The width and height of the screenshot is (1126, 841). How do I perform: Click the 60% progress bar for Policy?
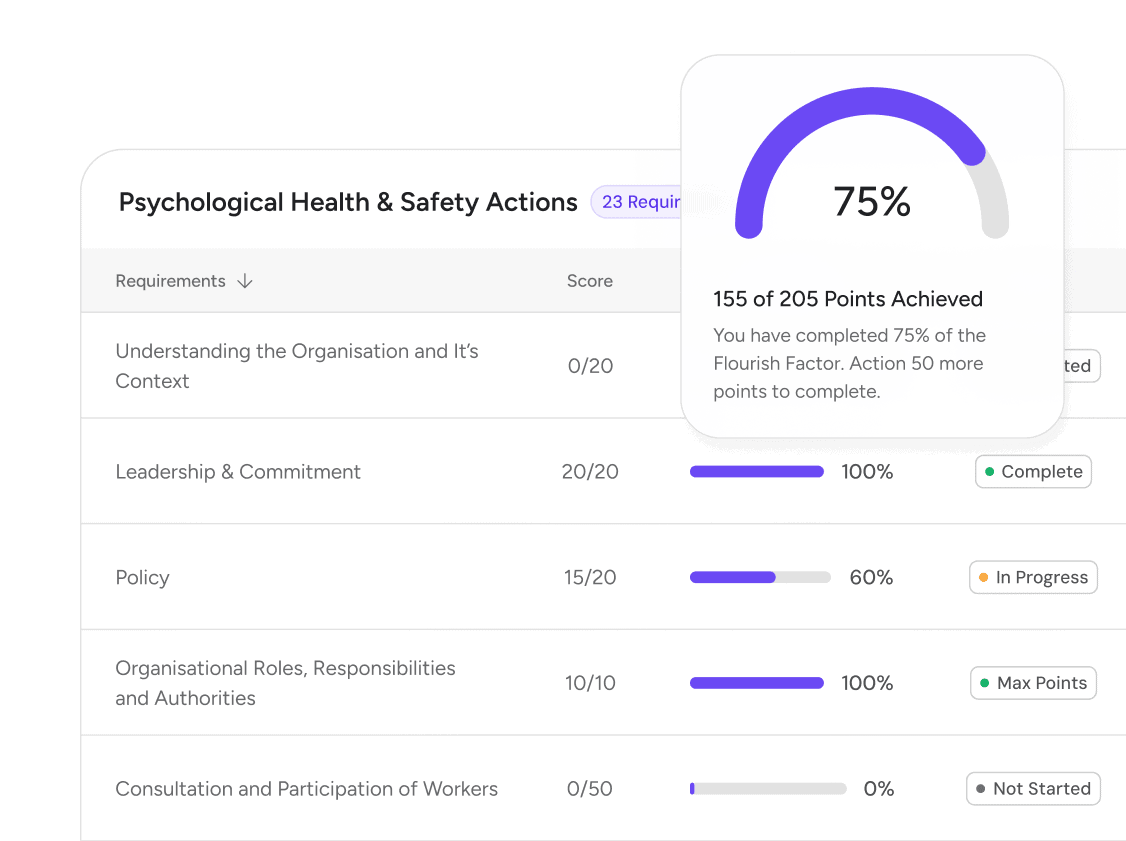pos(760,577)
